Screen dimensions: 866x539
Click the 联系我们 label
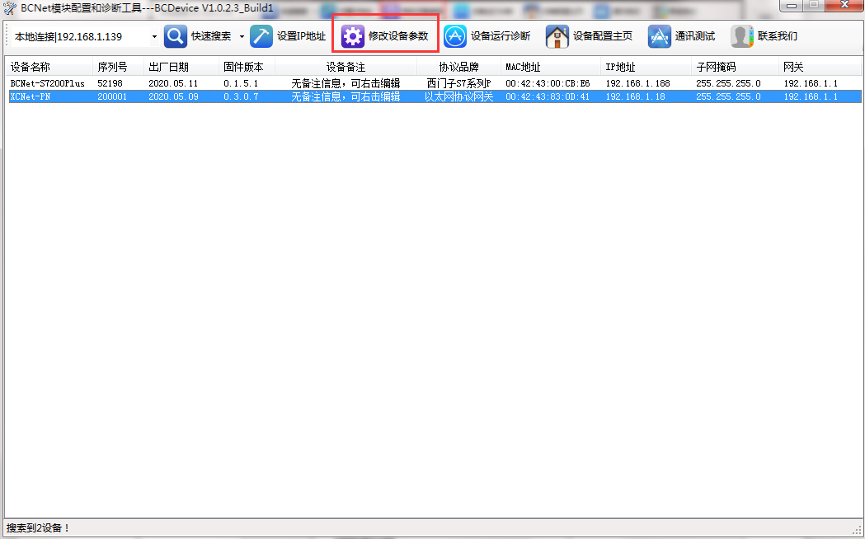778,36
